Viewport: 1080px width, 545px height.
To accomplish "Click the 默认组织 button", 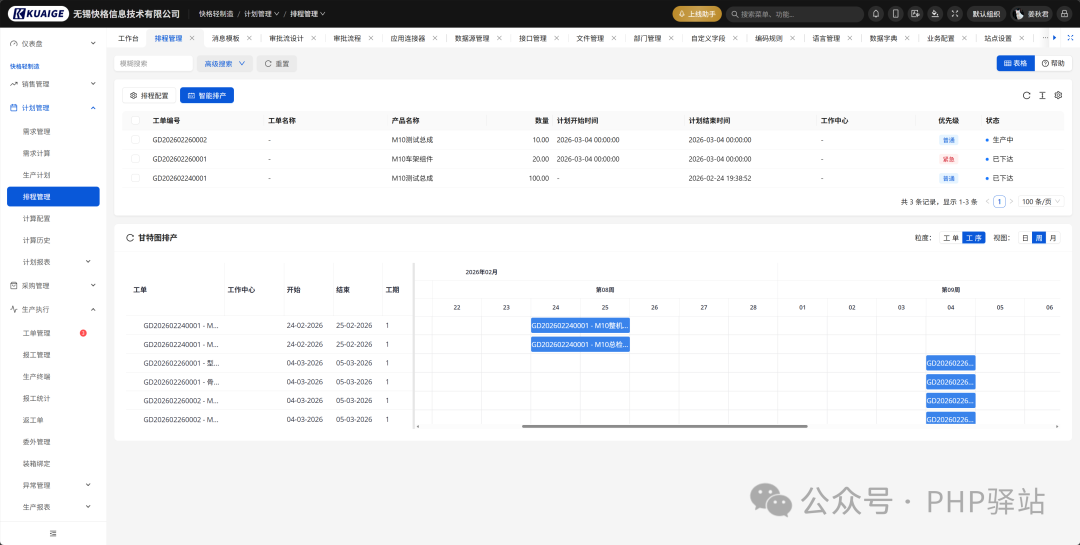I will tap(987, 14).
